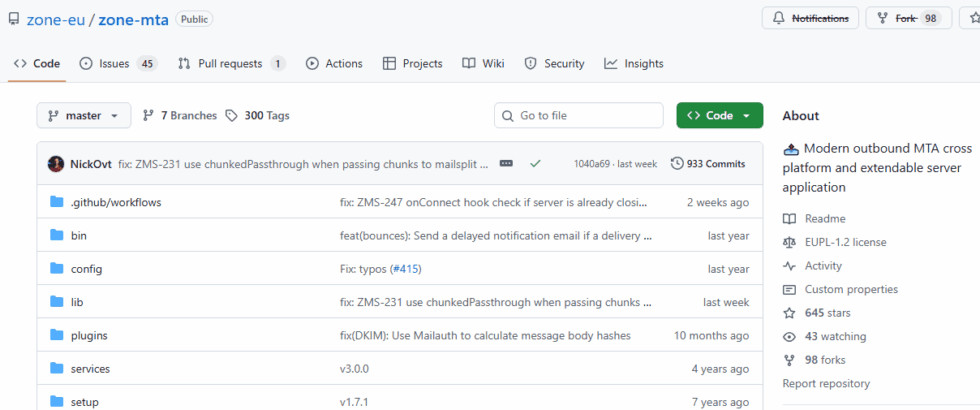980x410 pixels.
Task: Open the .github/workflows folder
Action: click(115, 202)
